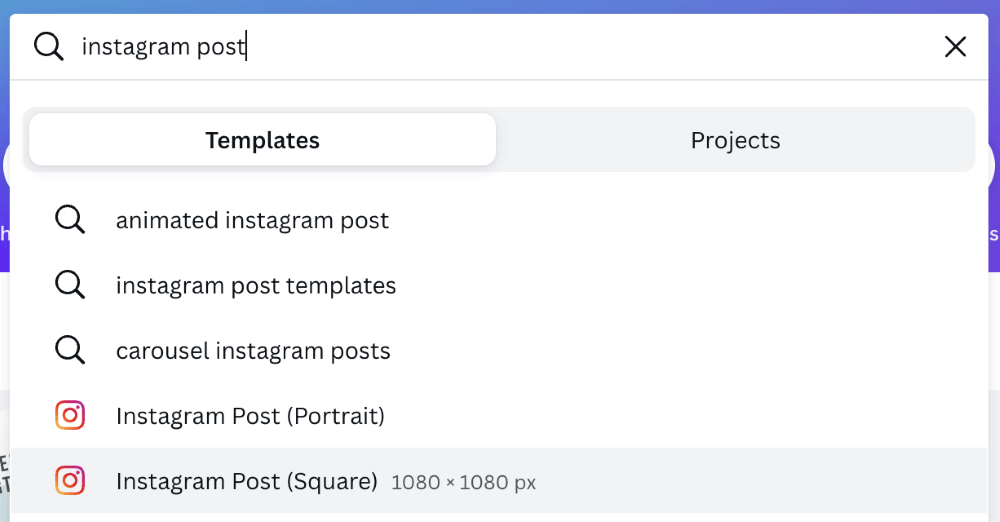Focus the 'instagram post' search input field

coord(500,46)
